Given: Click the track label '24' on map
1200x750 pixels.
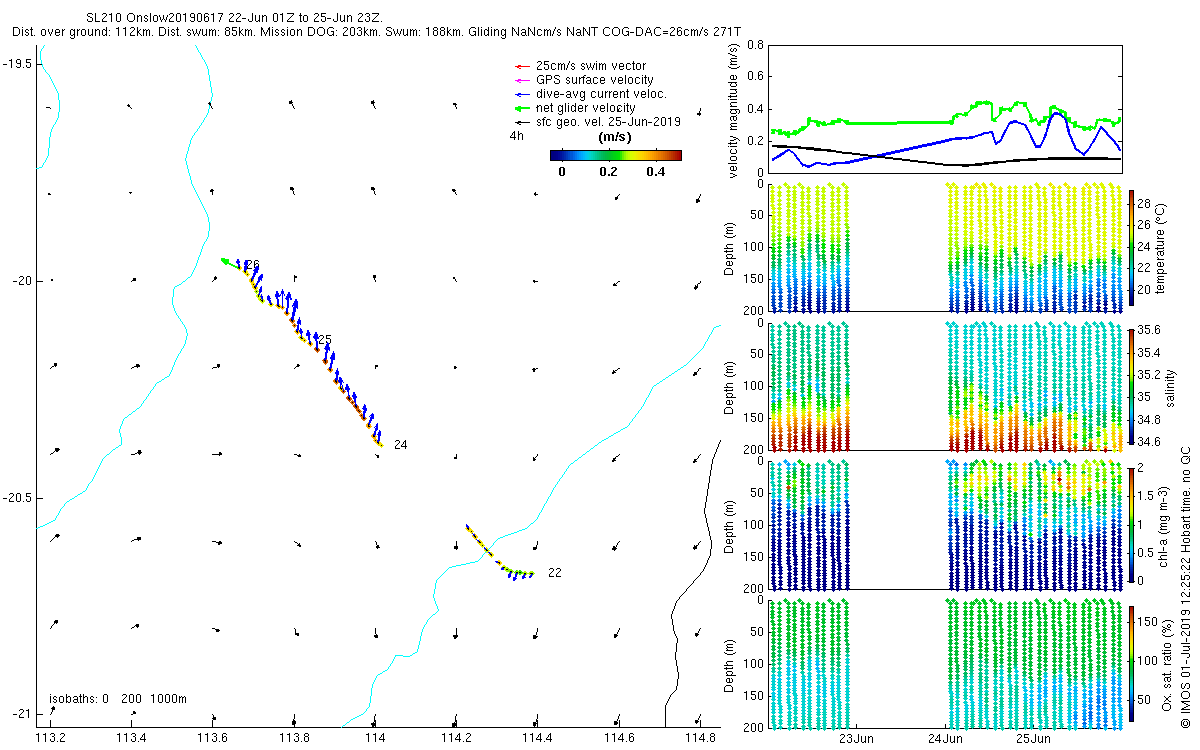Looking at the screenshot, I should pos(400,444).
